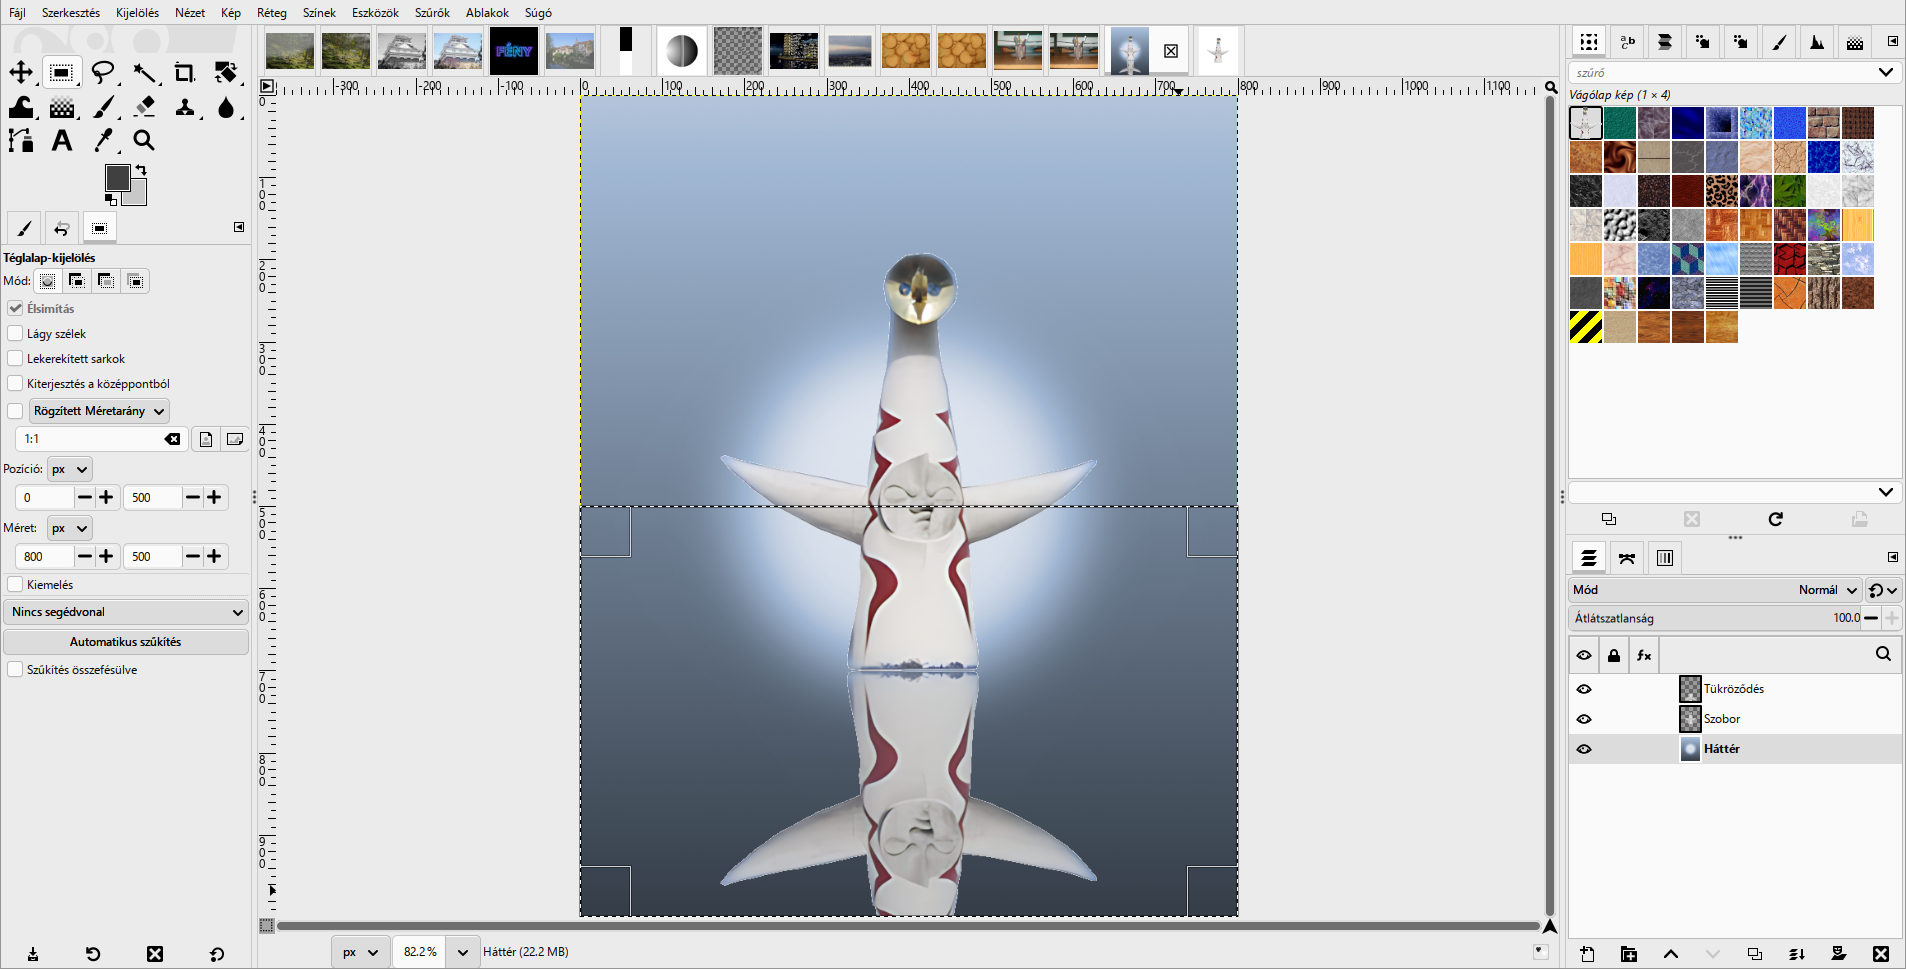1906x969 pixels.
Task: Enable the Lágy szélek checkbox
Action: 15,333
